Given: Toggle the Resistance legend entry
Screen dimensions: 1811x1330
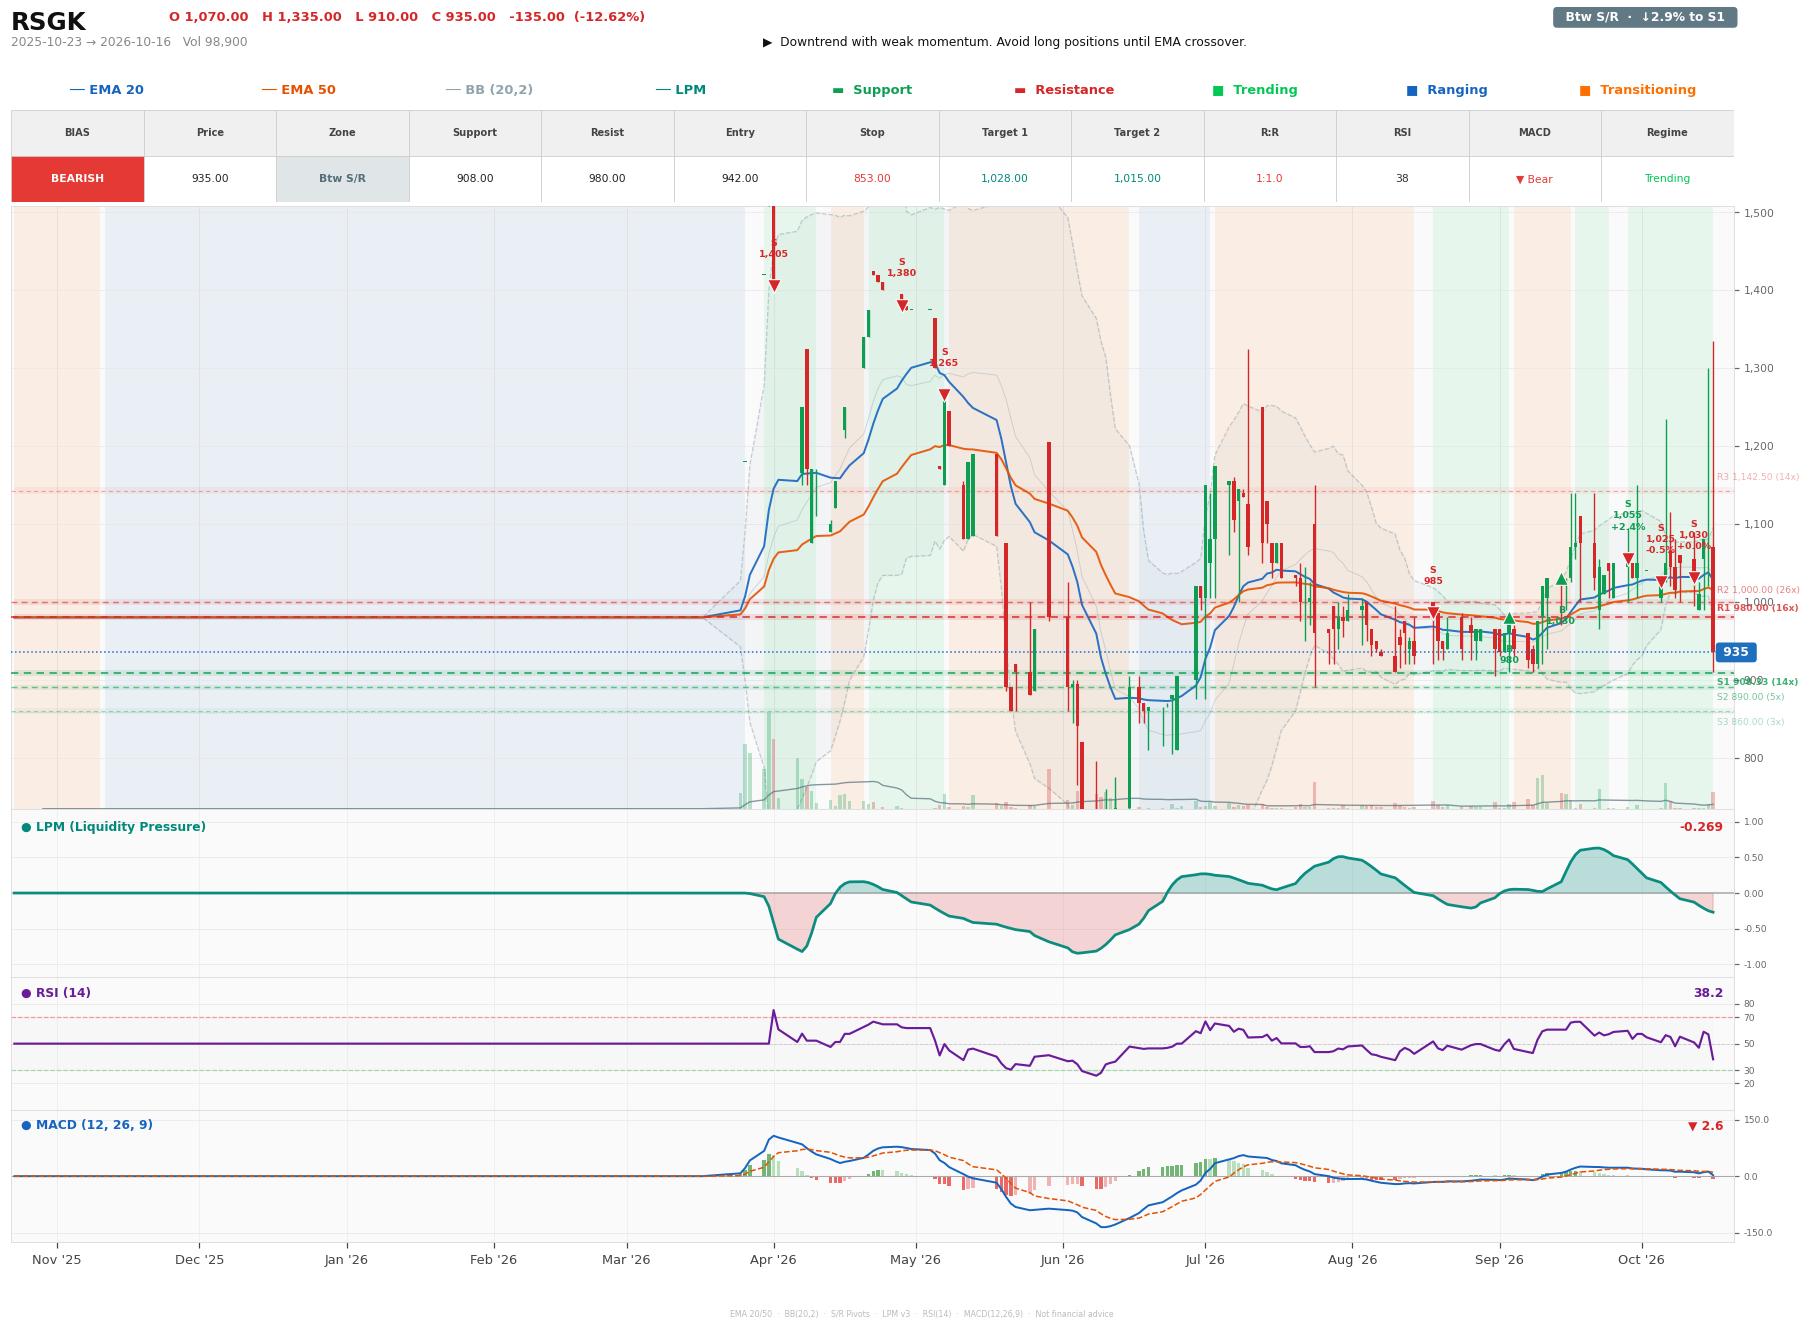Looking at the screenshot, I should tap(1064, 90).
